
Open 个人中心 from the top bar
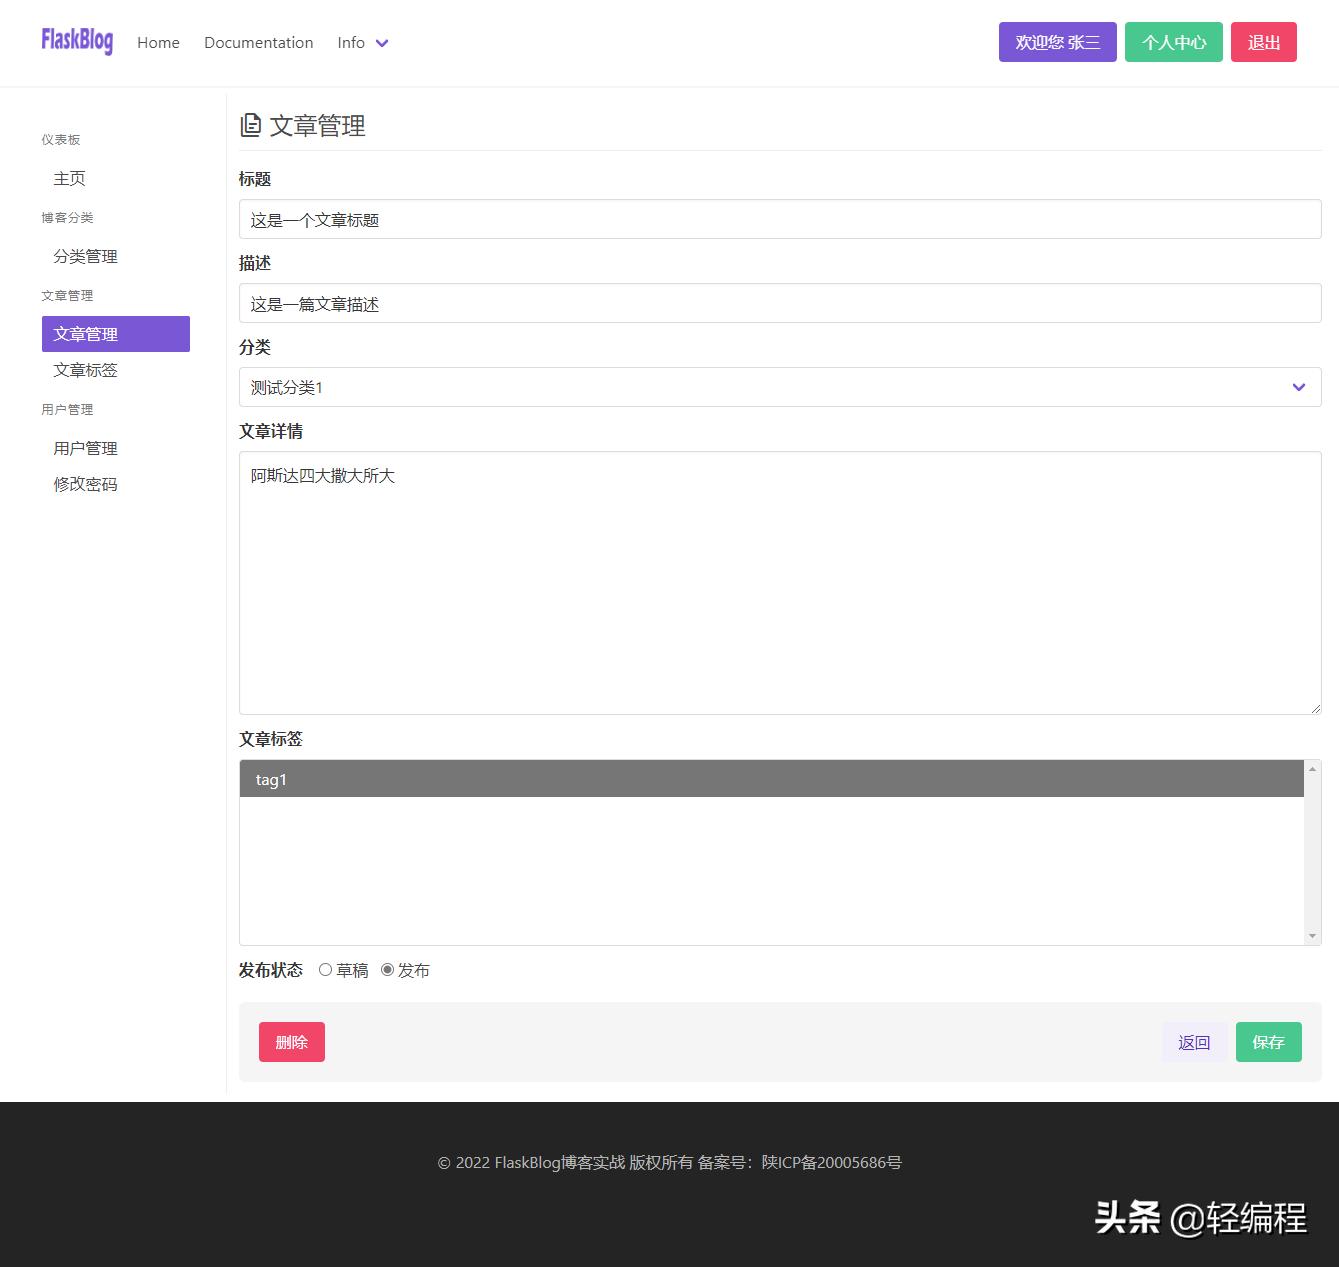coord(1173,42)
